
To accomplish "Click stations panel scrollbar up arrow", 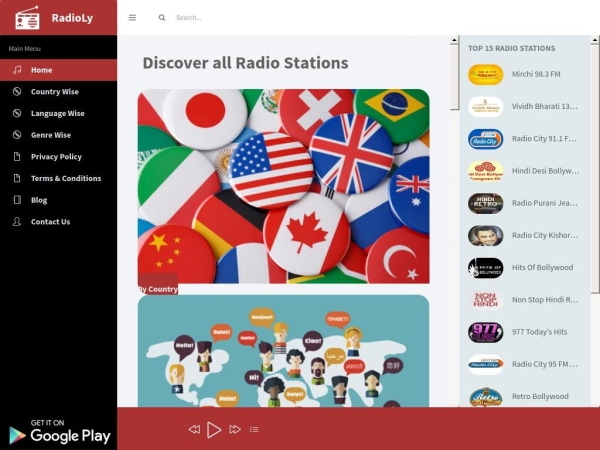I will pos(595,40).
